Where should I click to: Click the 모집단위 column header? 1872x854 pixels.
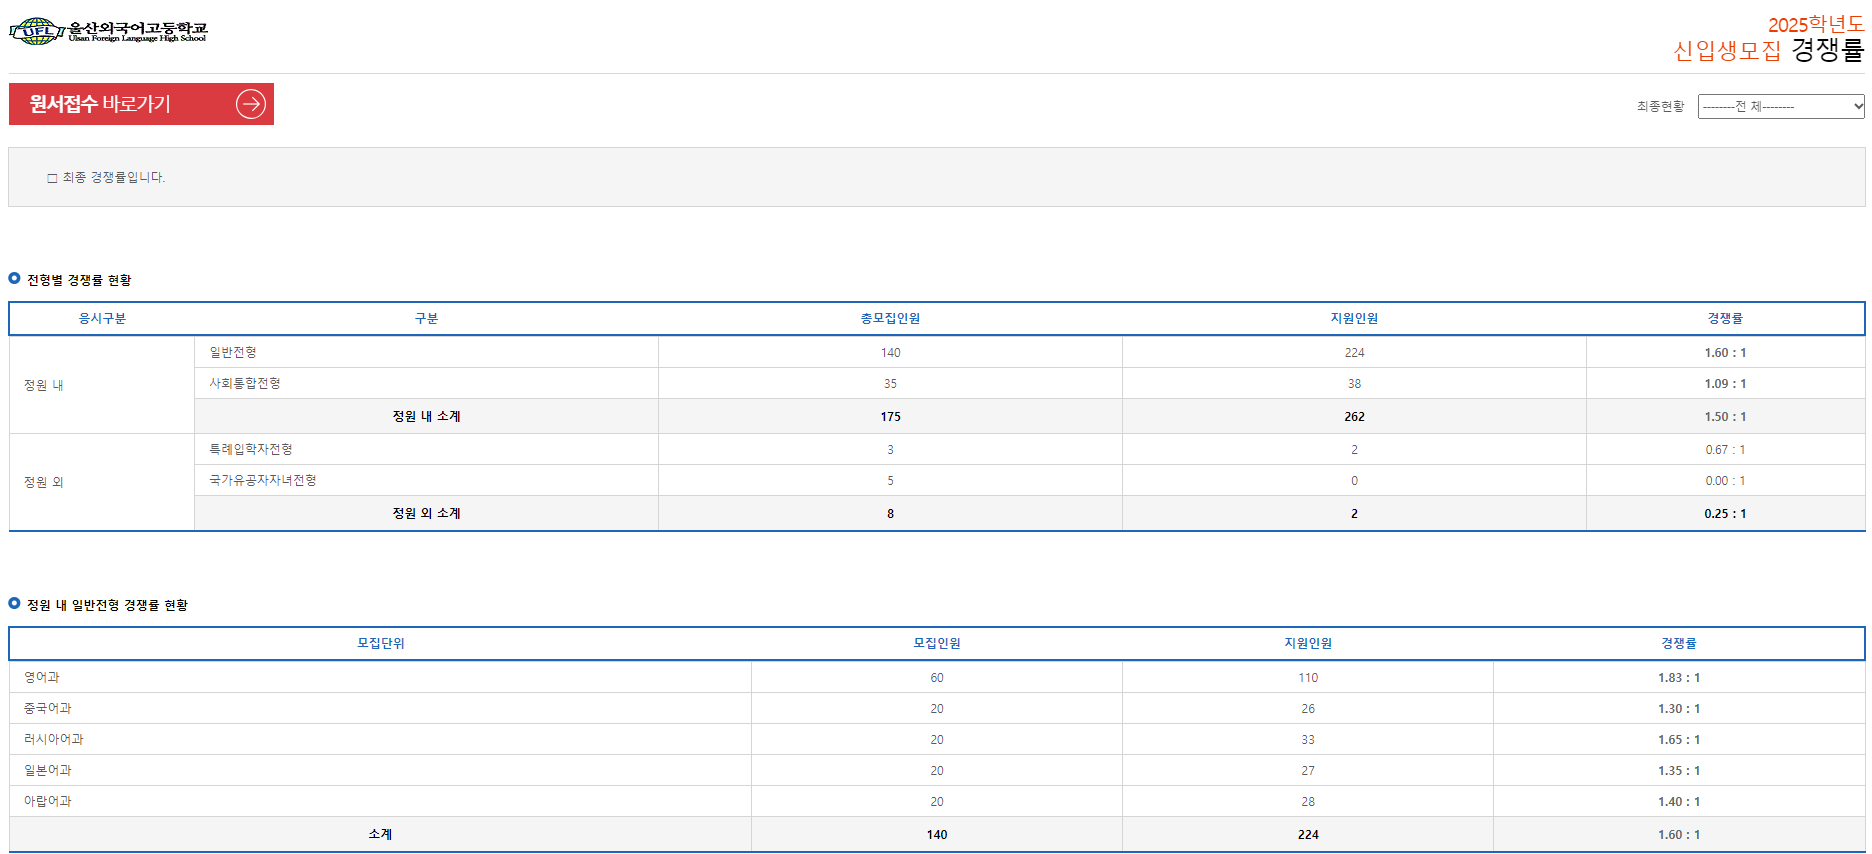pos(381,644)
